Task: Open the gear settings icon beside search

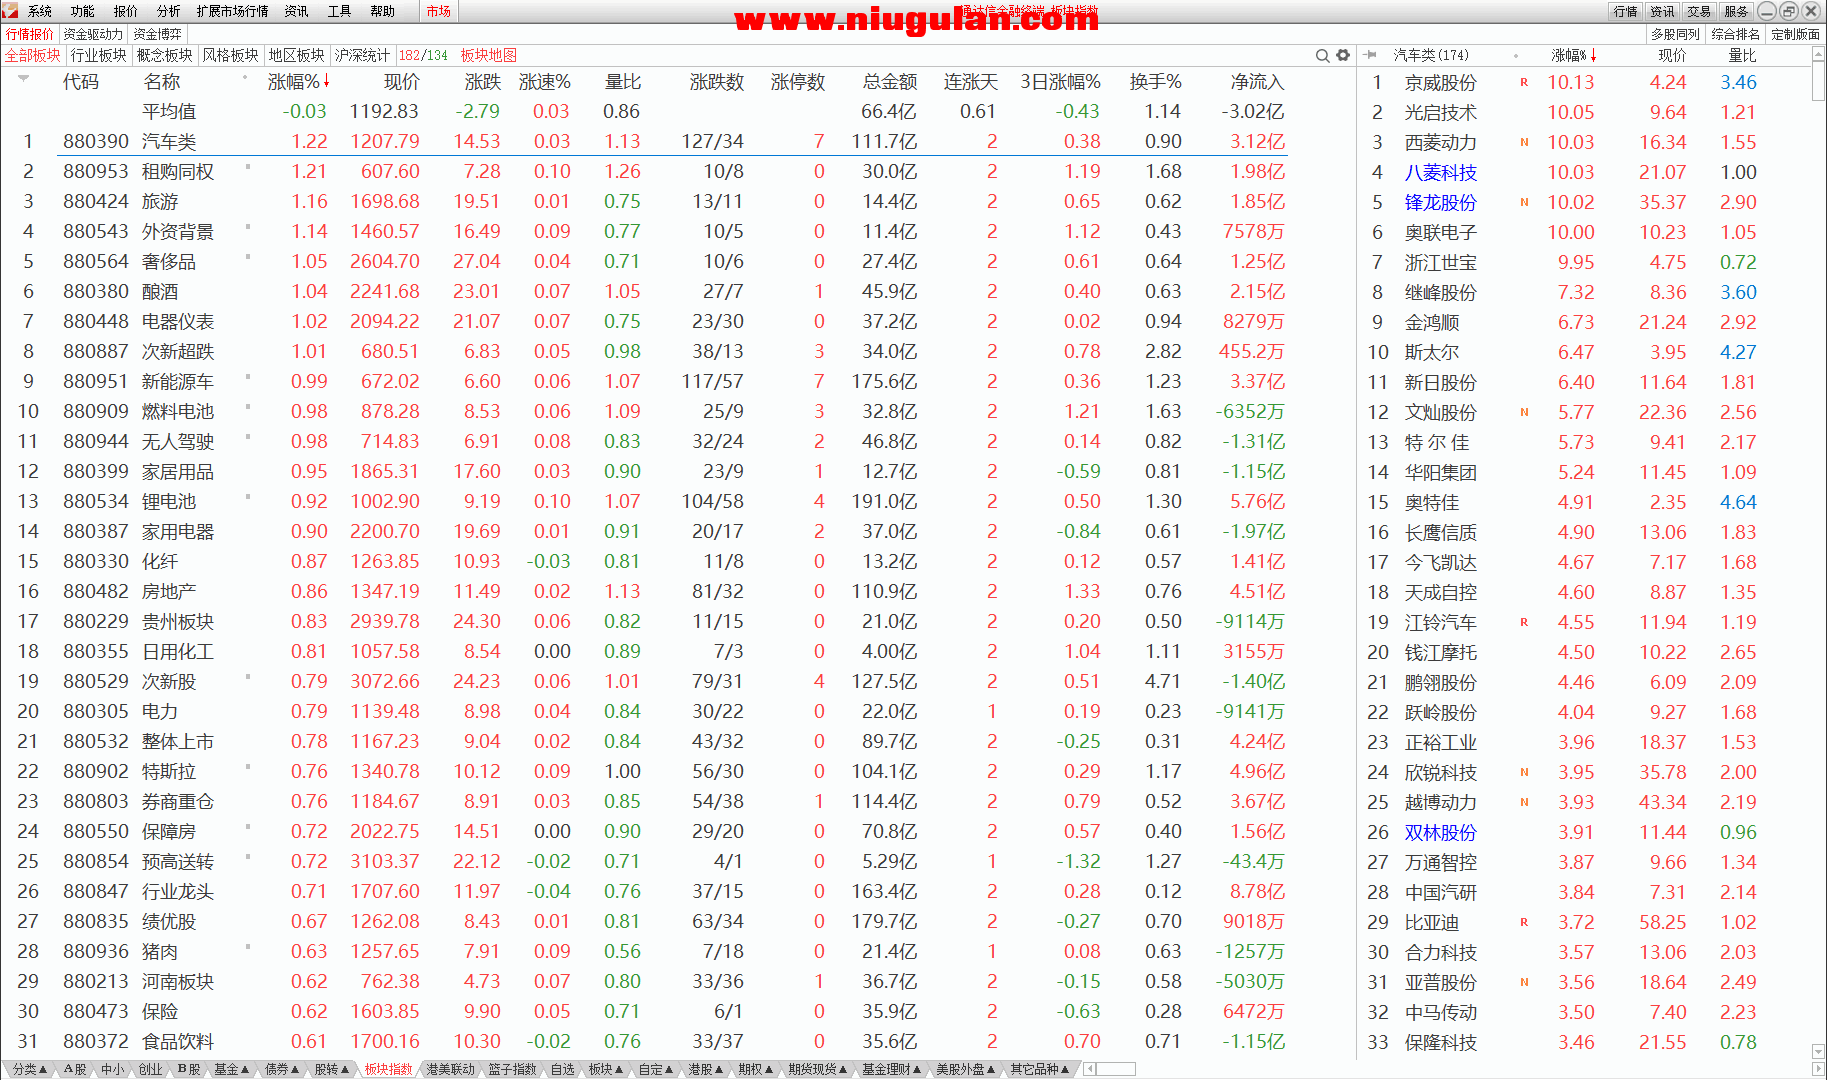Action: click(1343, 55)
